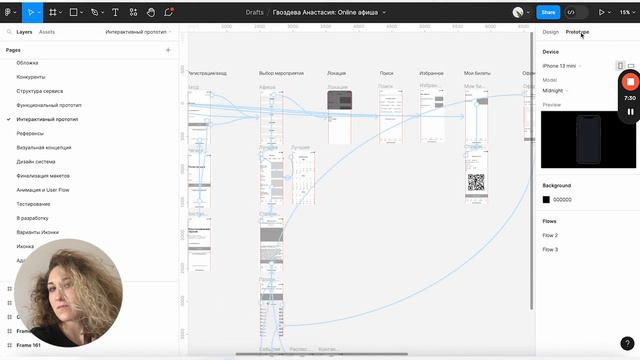Select the Hand tool
The image size is (640, 360).
point(151,12)
